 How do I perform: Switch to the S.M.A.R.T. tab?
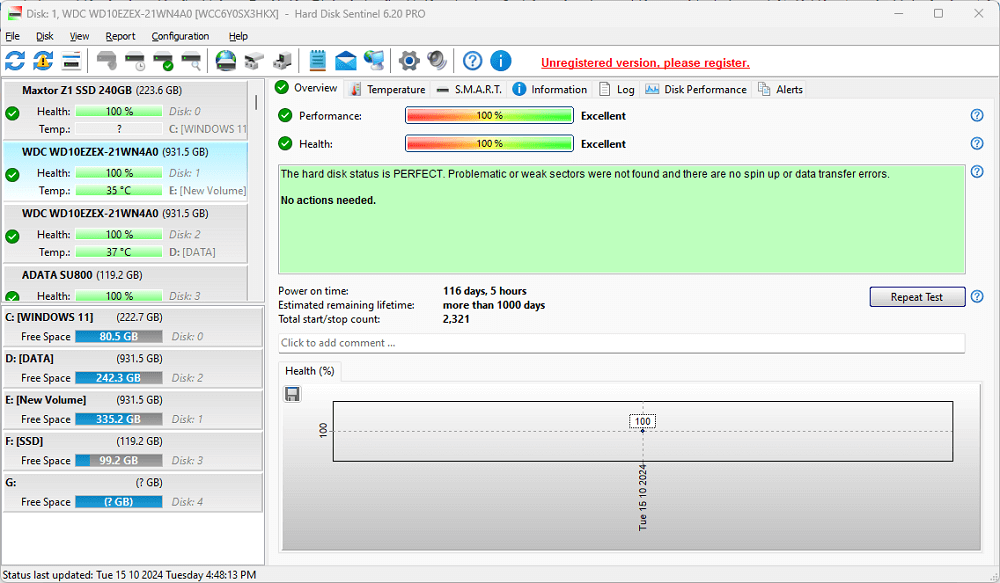pos(469,89)
